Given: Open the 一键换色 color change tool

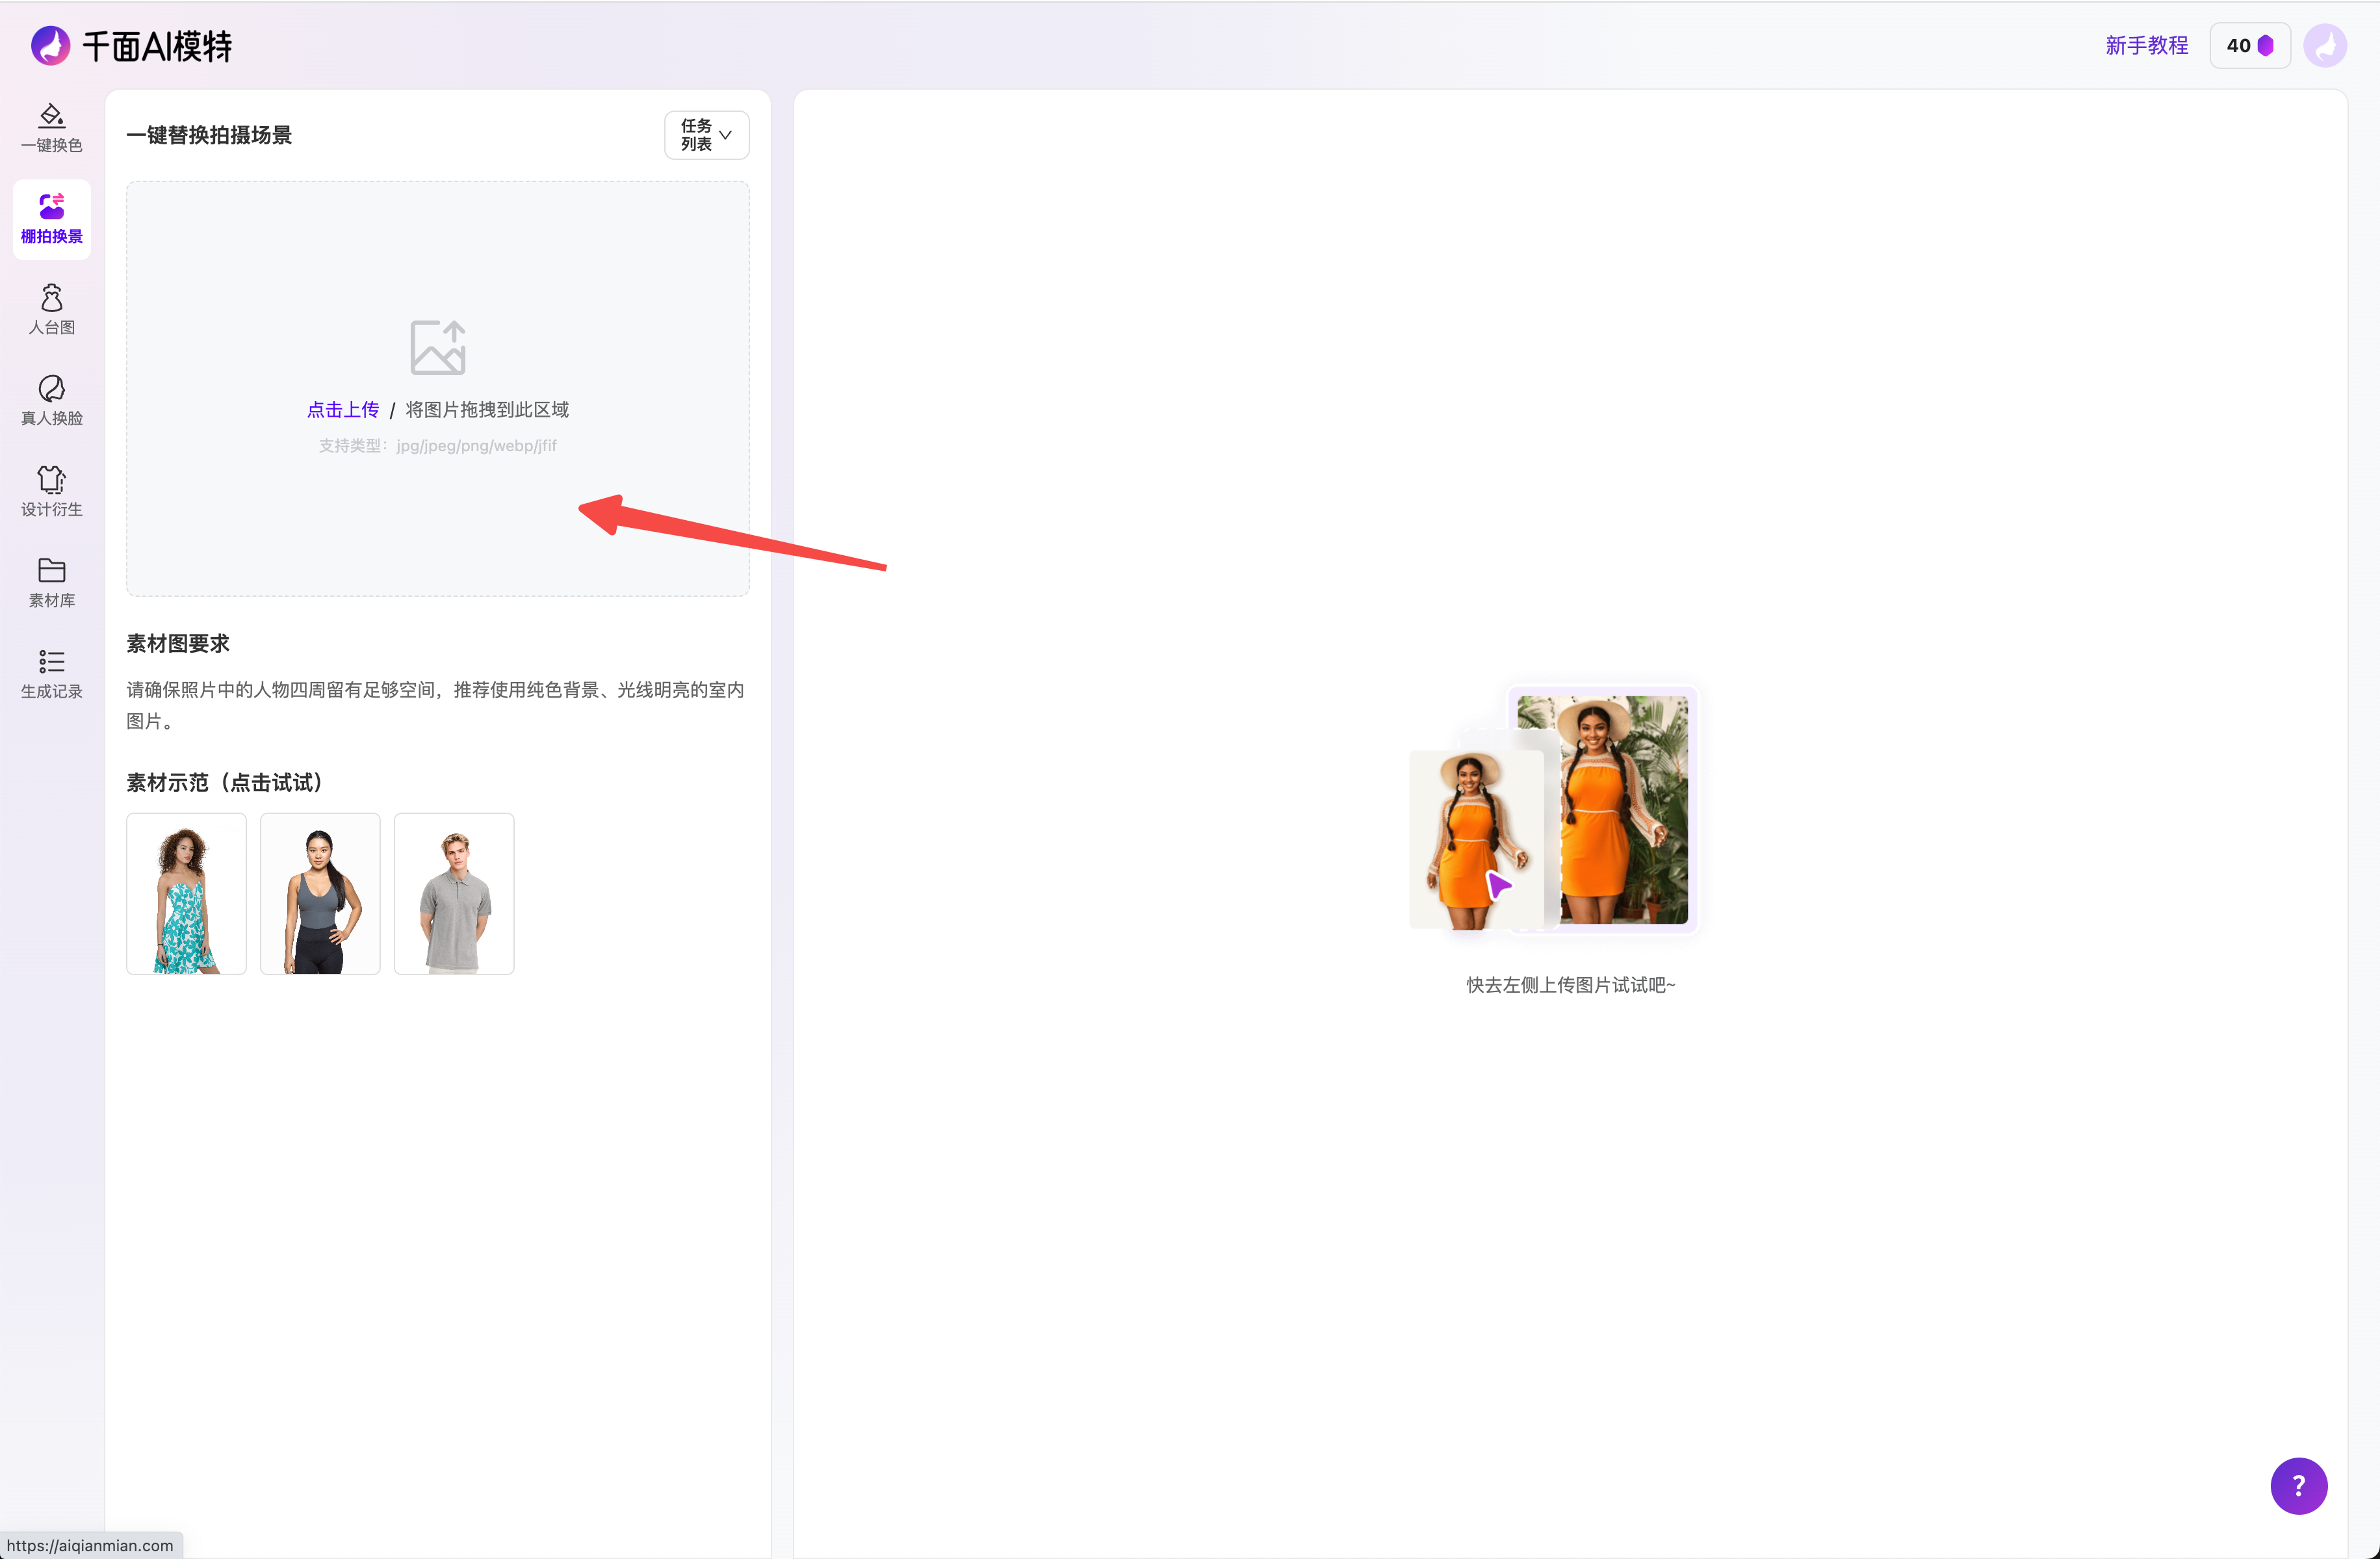Looking at the screenshot, I should click(x=52, y=128).
